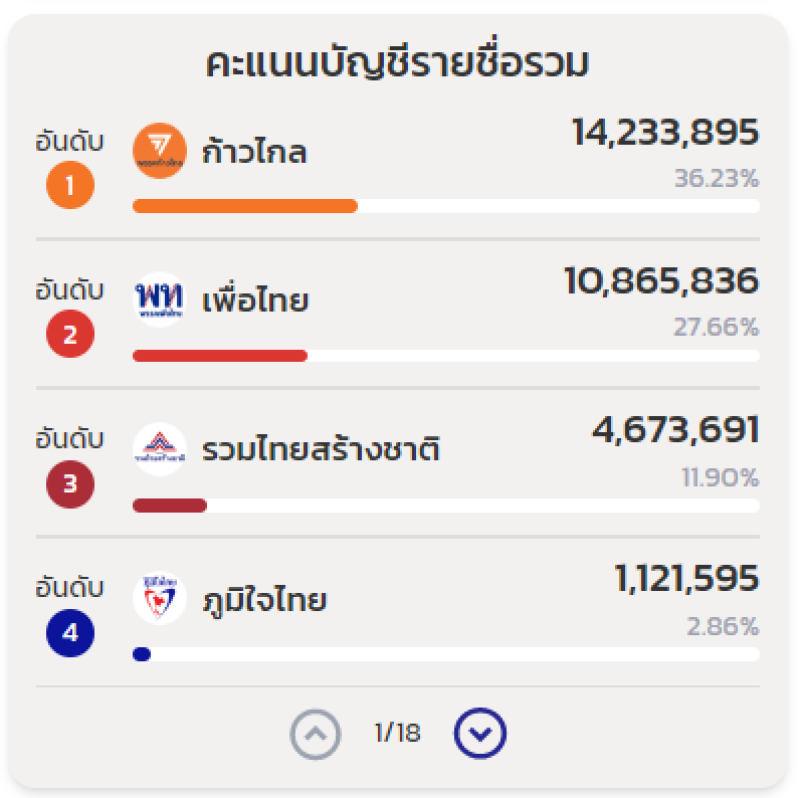Image resolution: width=800 pixels, height=798 pixels.
Task: Click the orange 36.23% progress bar
Action: coord(446,206)
